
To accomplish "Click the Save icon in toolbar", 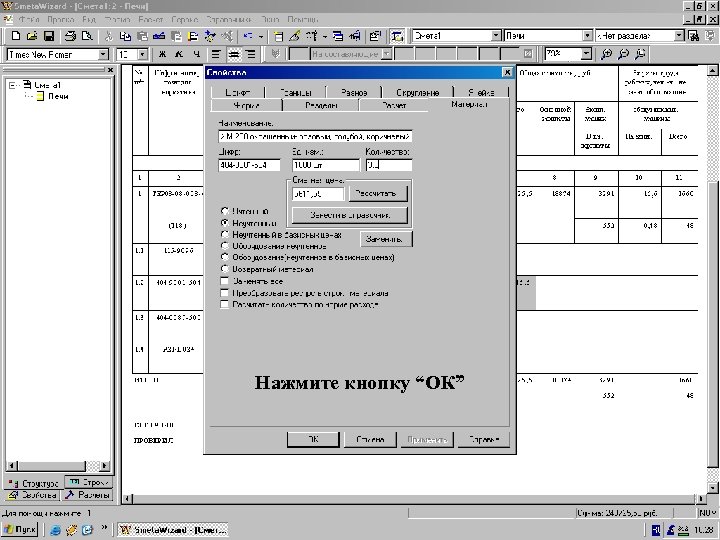I will [48, 35].
